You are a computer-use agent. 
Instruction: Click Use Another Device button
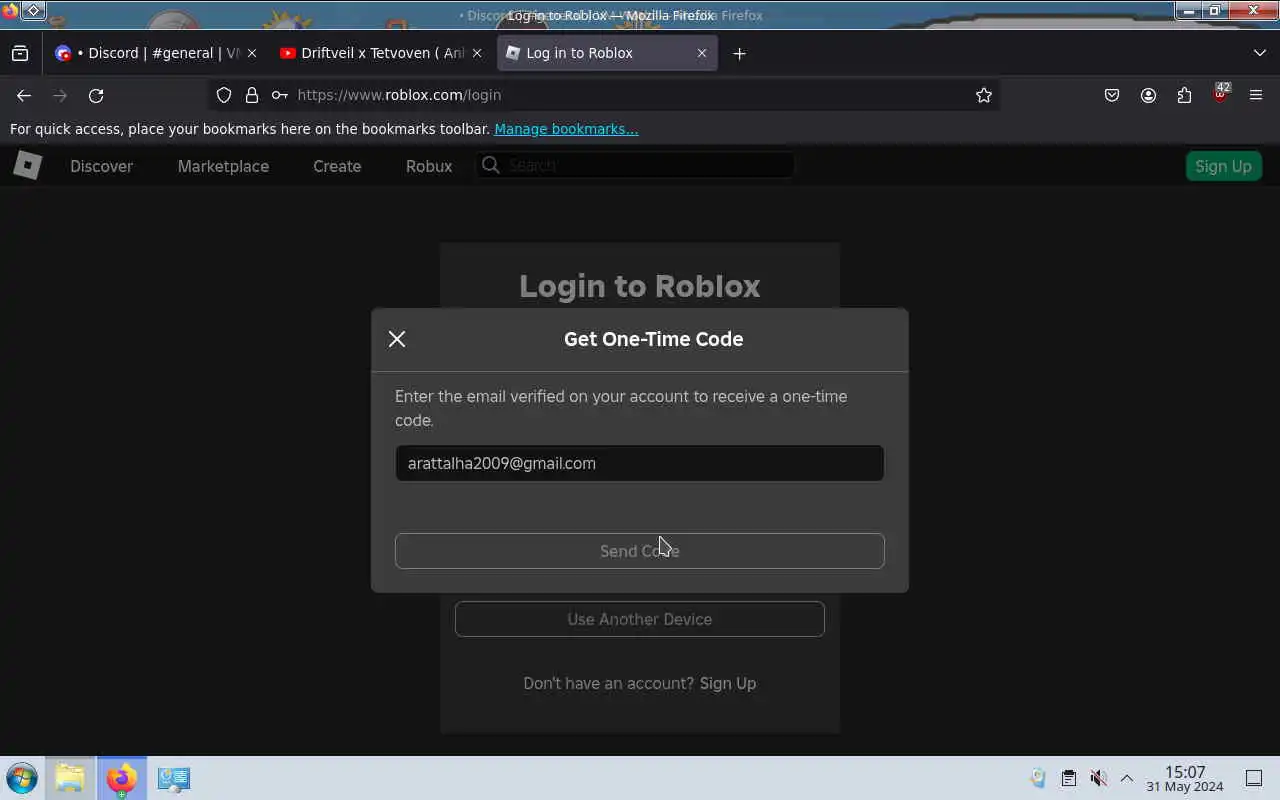point(640,619)
